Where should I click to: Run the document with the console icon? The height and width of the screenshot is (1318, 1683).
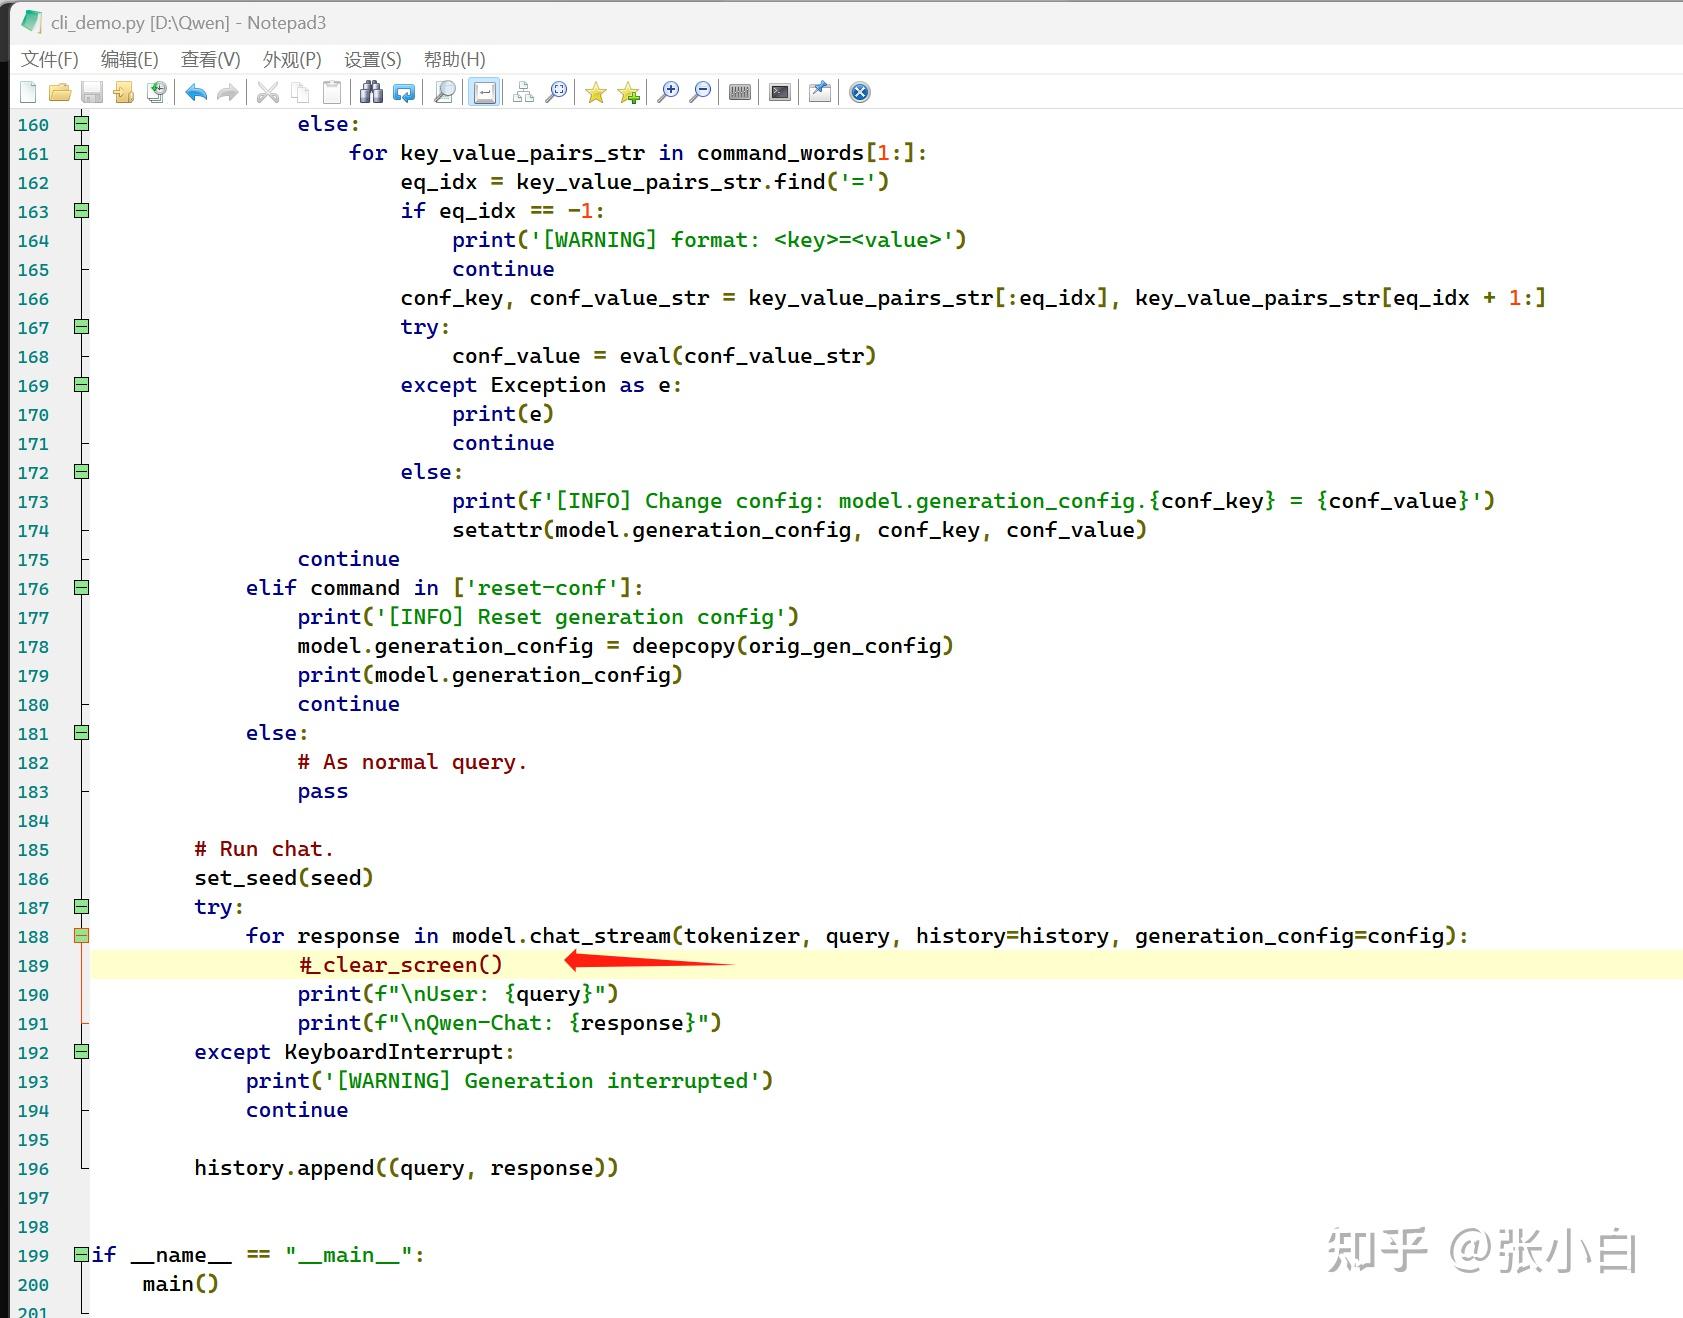[x=779, y=92]
